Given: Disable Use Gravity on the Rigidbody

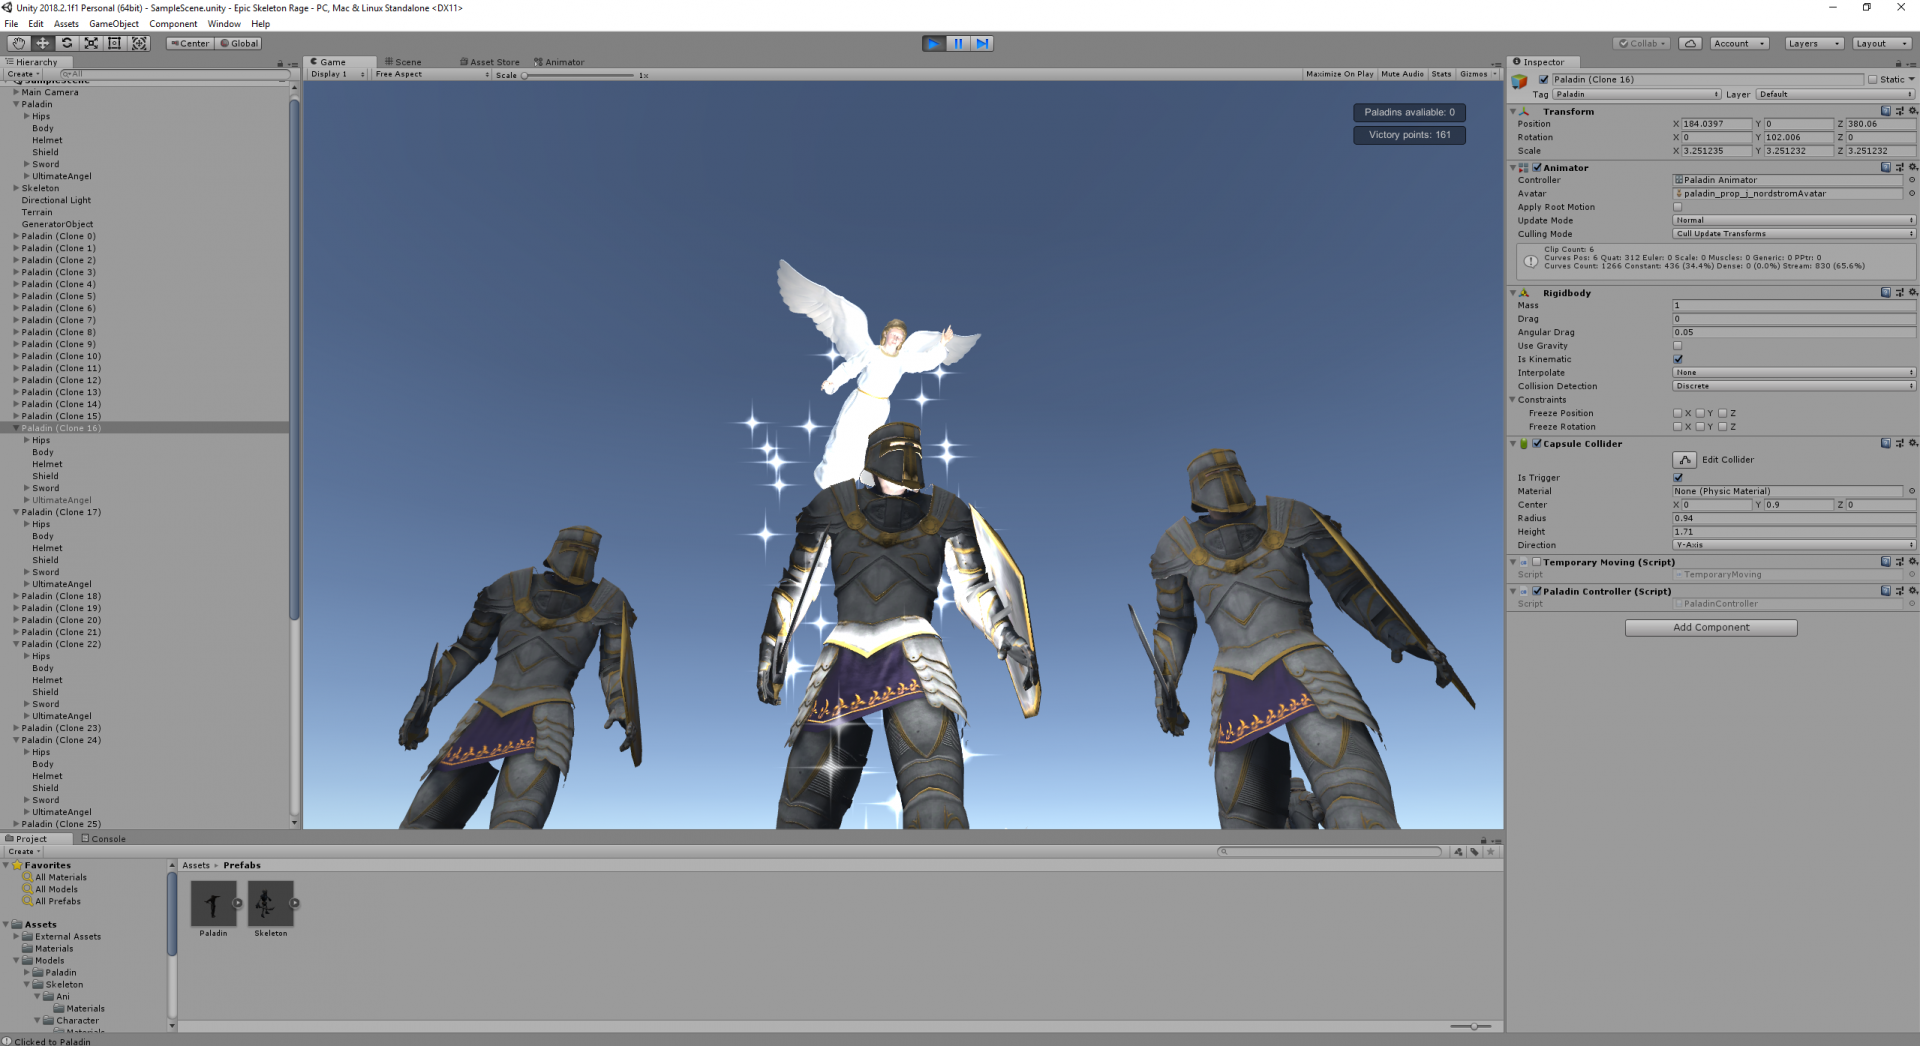Looking at the screenshot, I should (1678, 345).
